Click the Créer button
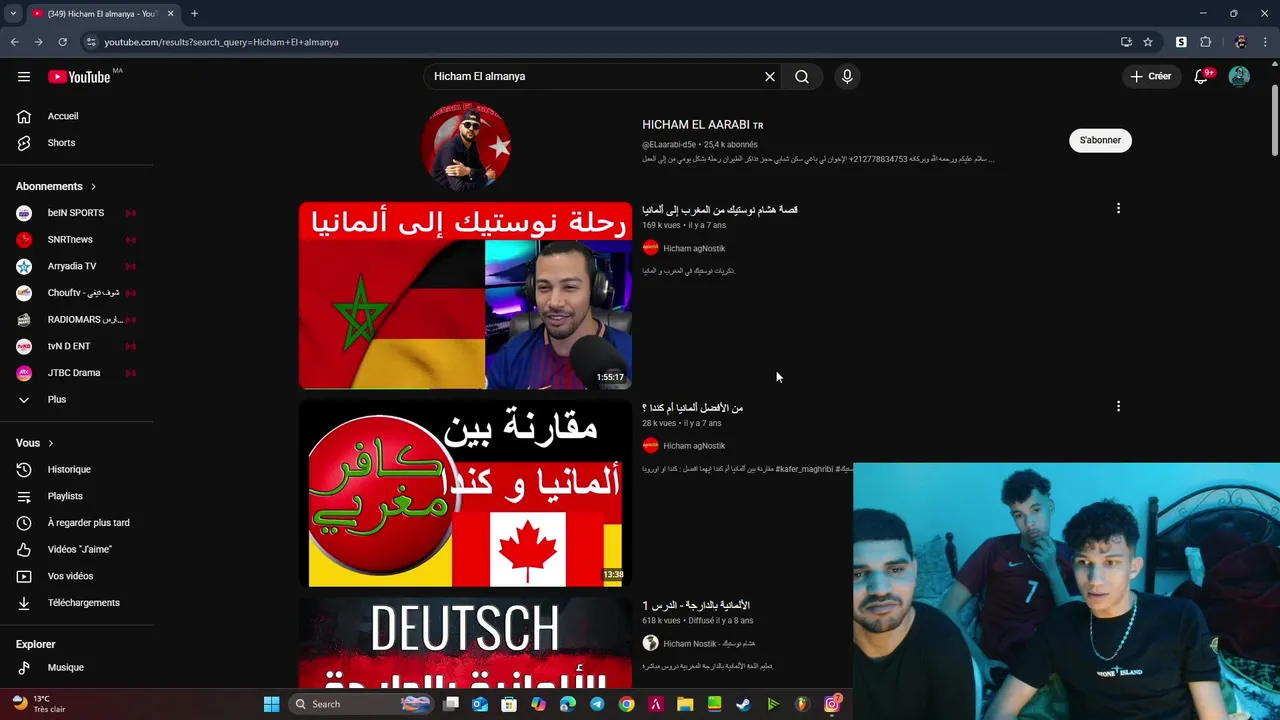The image size is (1280, 720). tap(1151, 76)
